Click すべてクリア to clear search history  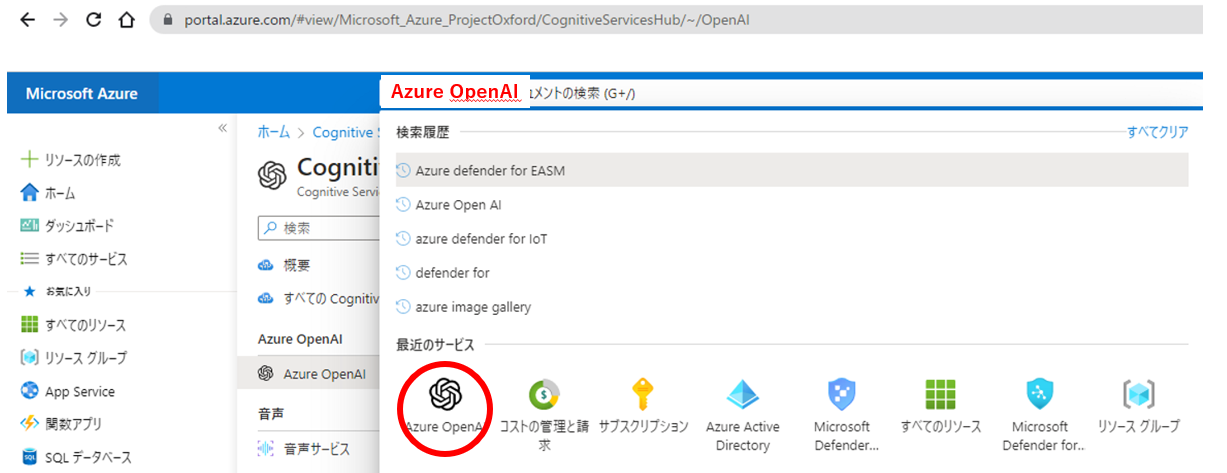point(1158,132)
